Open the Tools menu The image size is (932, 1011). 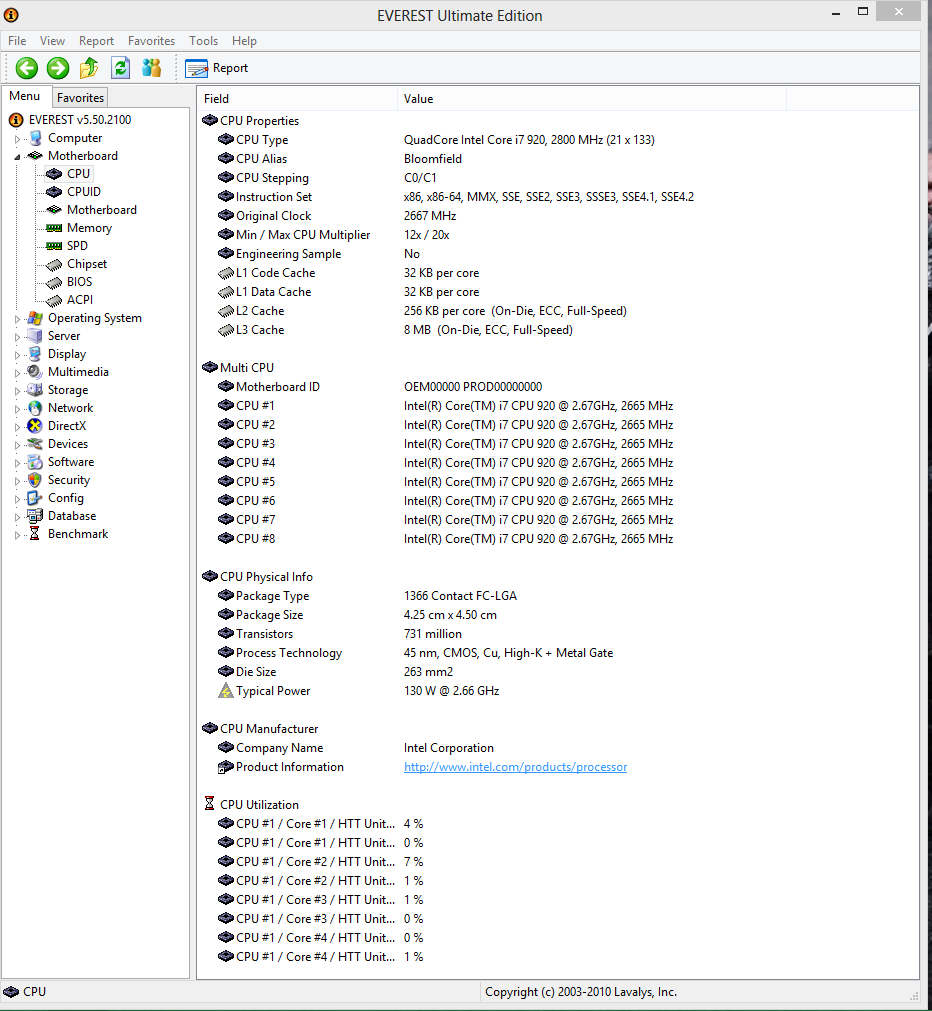[x=203, y=41]
